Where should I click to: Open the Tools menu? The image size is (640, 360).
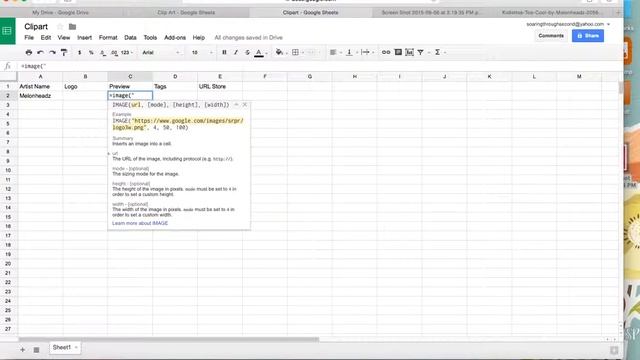(x=150, y=38)
